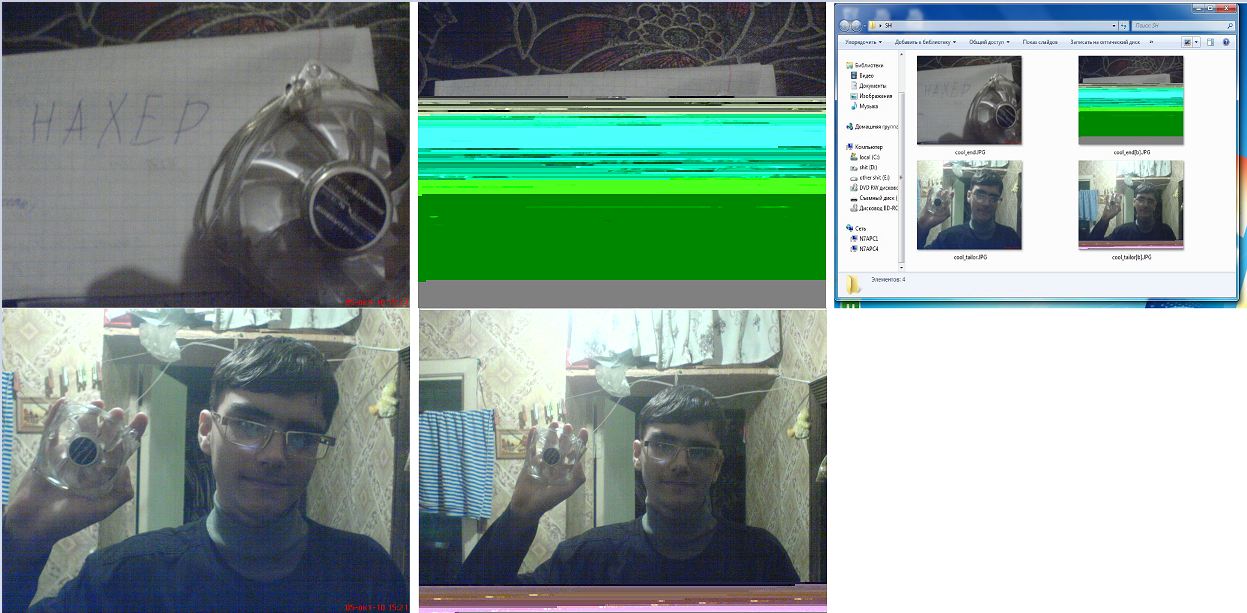1247x613 pixels.
Task: Open the Съемный диск removable drive
Action: coord(875,197)
